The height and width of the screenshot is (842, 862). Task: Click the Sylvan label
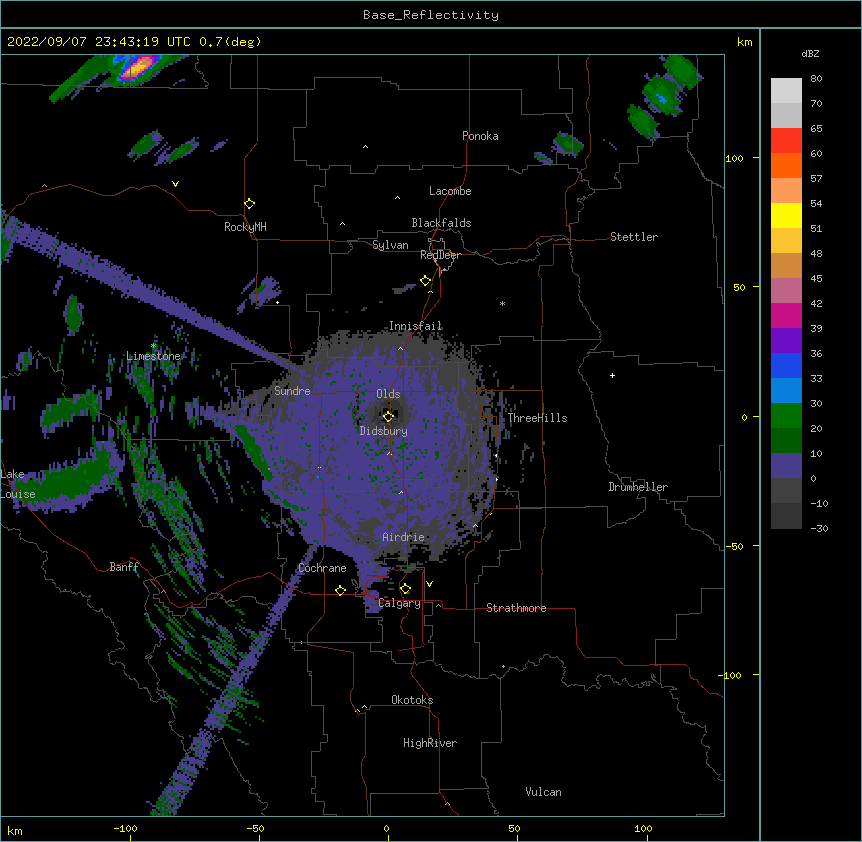[x=390, y=245]
